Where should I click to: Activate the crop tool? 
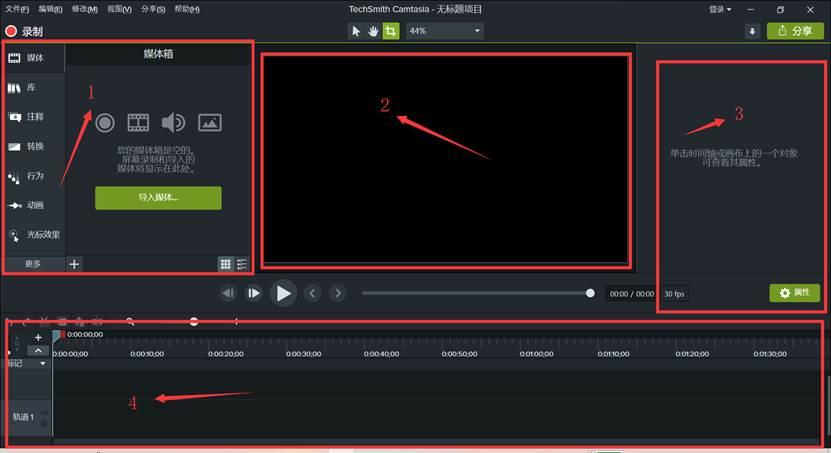click(391, 31)
